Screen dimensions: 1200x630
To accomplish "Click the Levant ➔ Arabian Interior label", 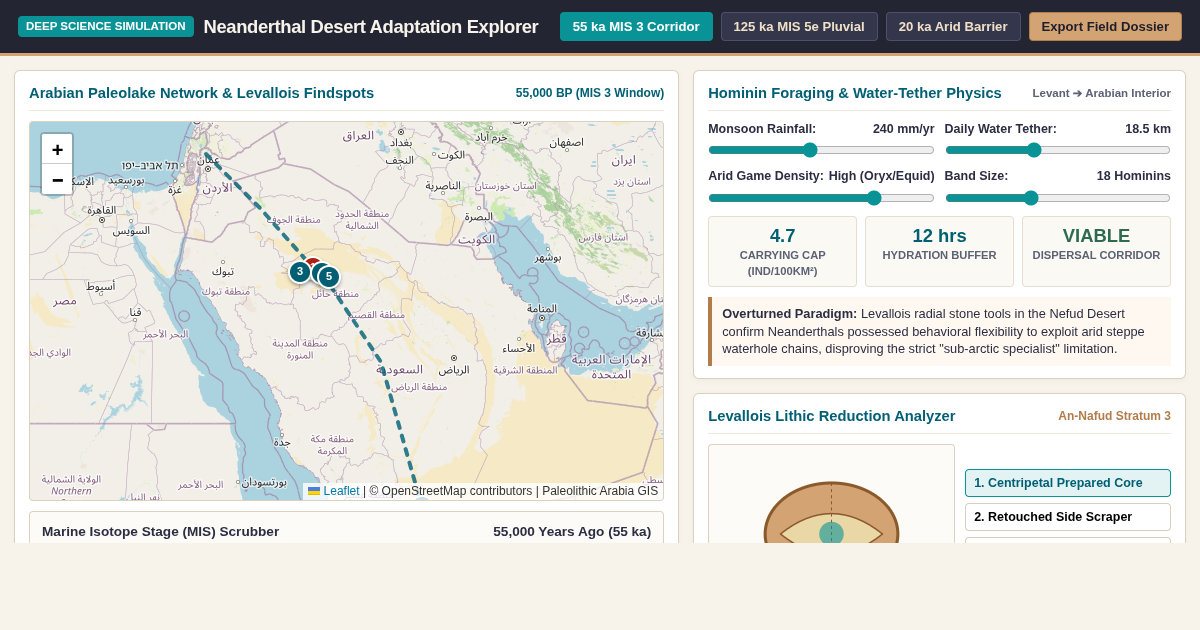I will pyautogui.click(x=1102, y=93).
